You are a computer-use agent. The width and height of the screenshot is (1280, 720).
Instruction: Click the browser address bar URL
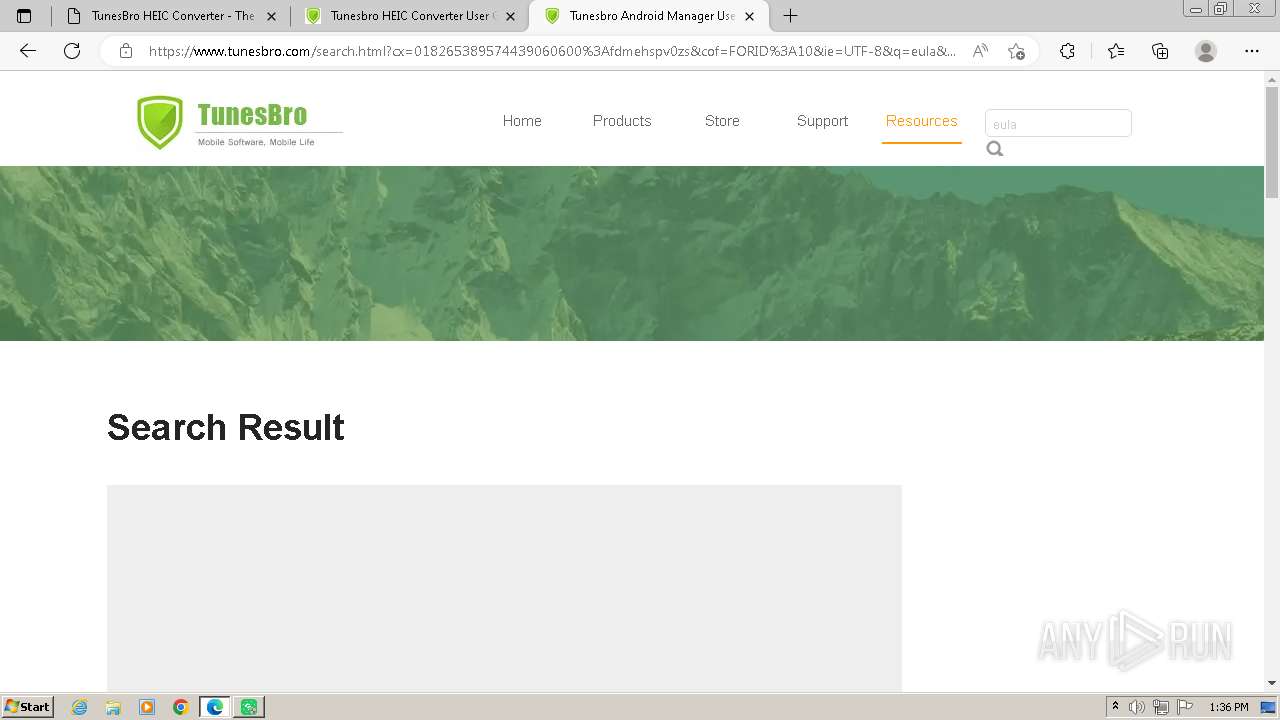[552, 51]
